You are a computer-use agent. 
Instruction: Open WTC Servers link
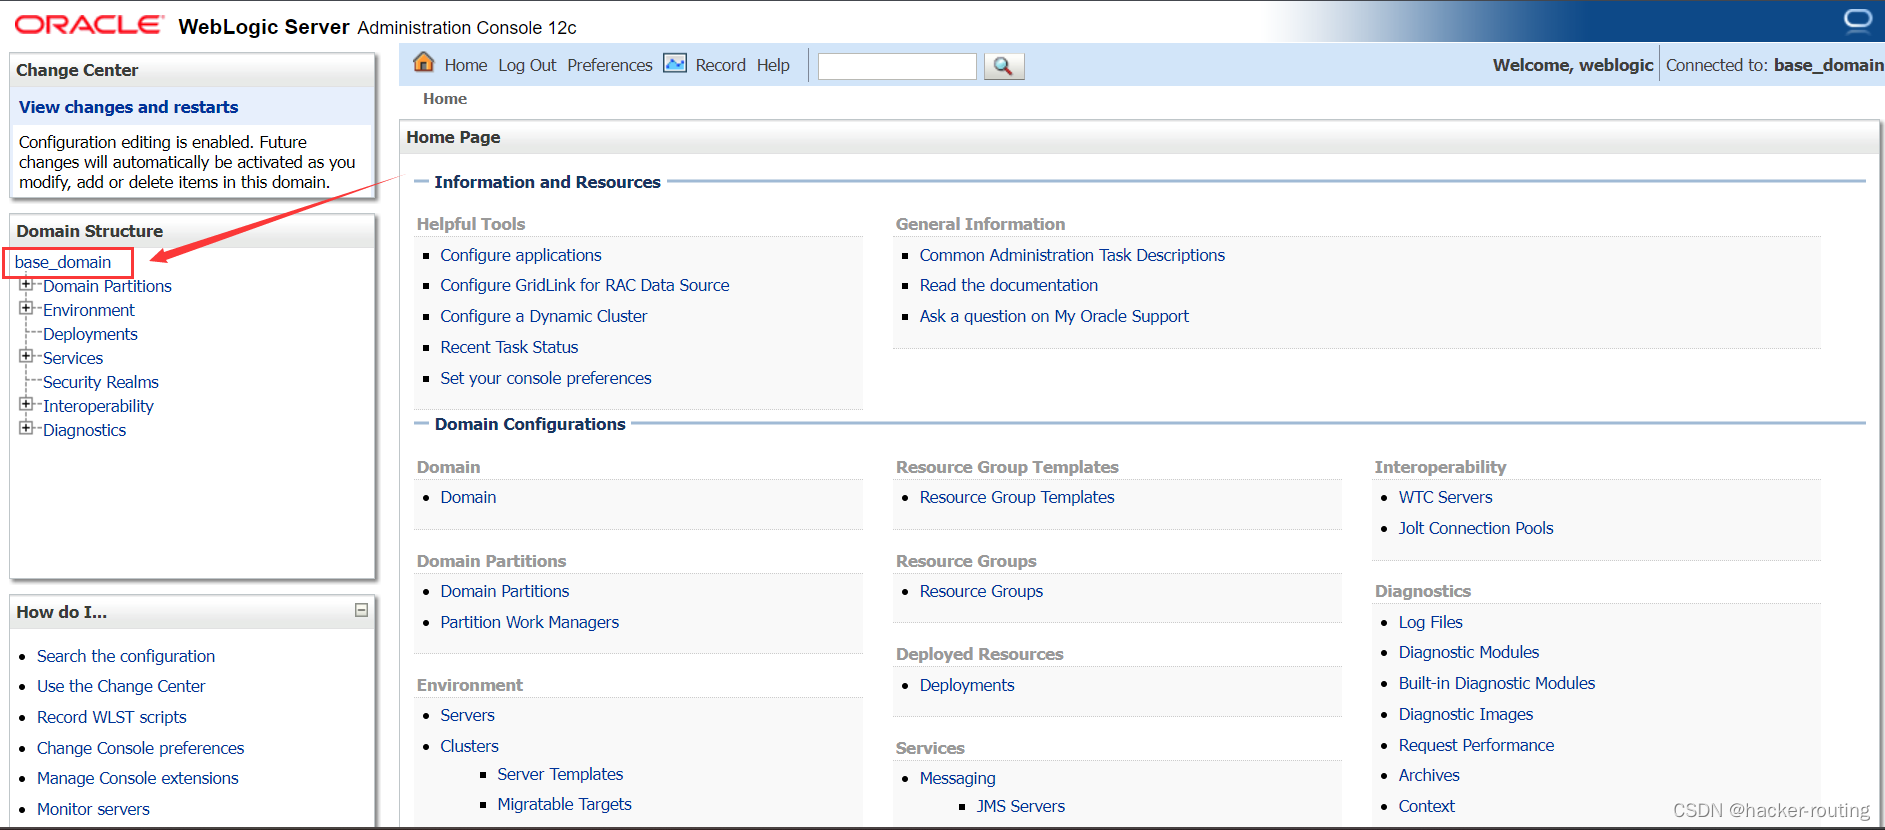click(1445, 497)
